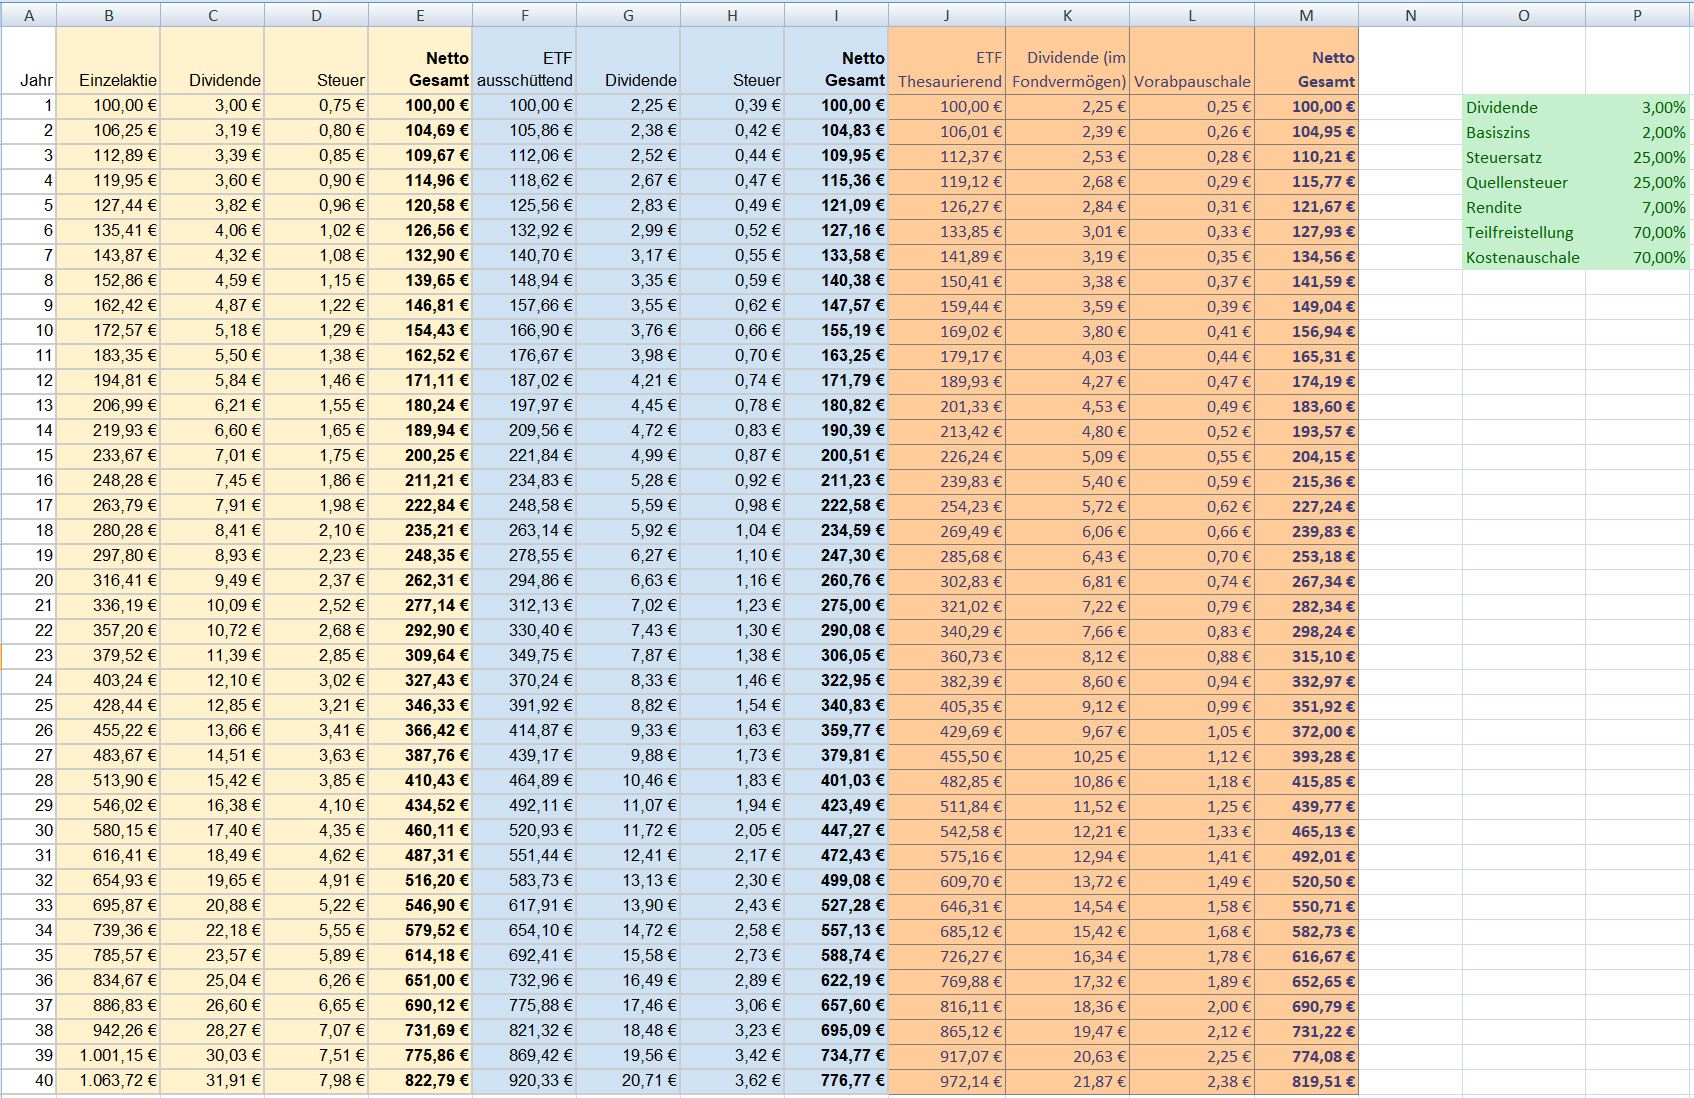Click row header 40
The width and height of the screenshot is (1694, 1098).
(28, 1080)
